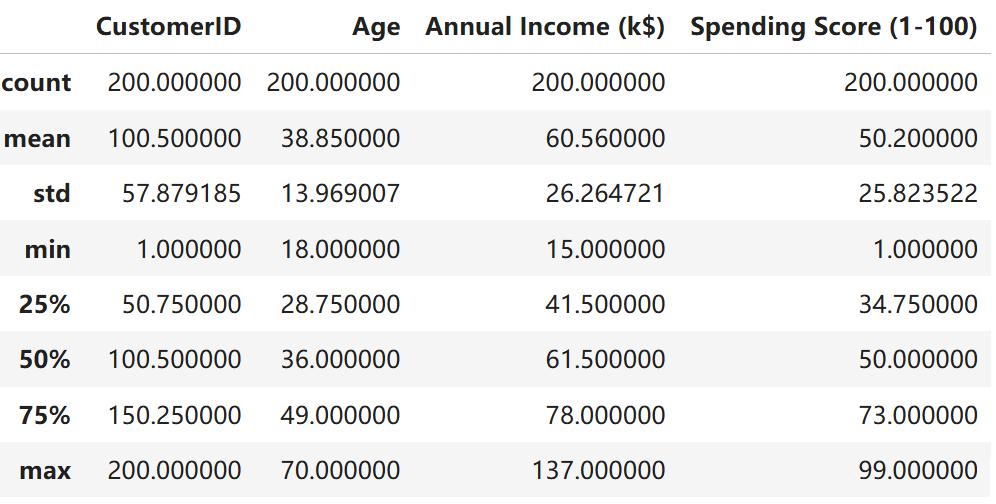Select the 25% Spending Score value 34.750000
The image size is (996, 504).
(918, 304)
